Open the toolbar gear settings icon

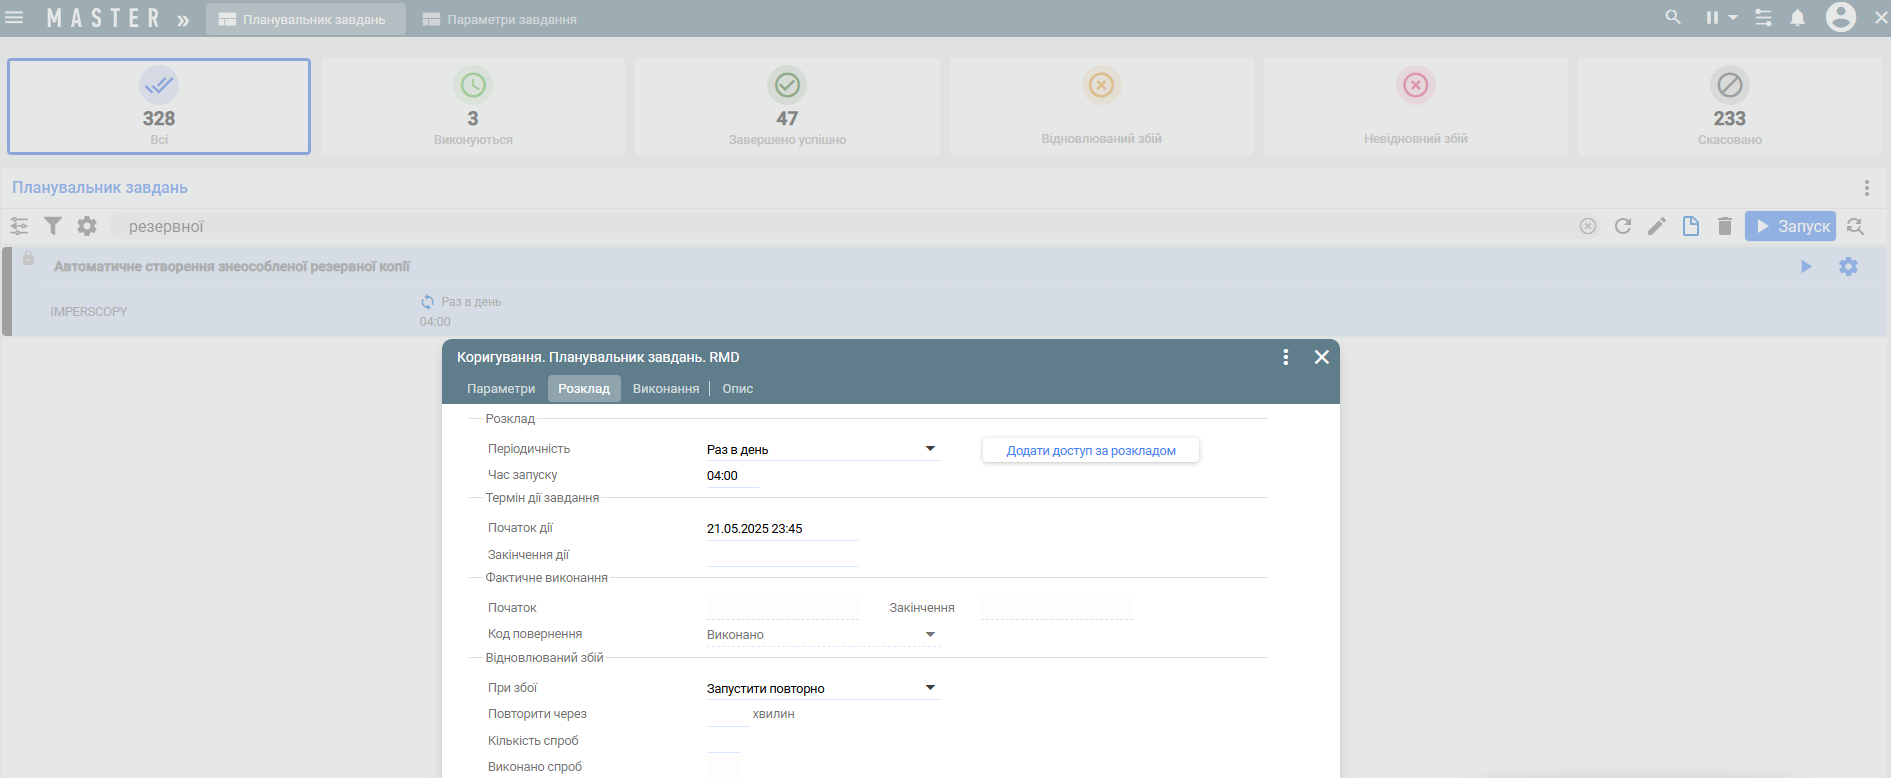(x=87, y=226)
